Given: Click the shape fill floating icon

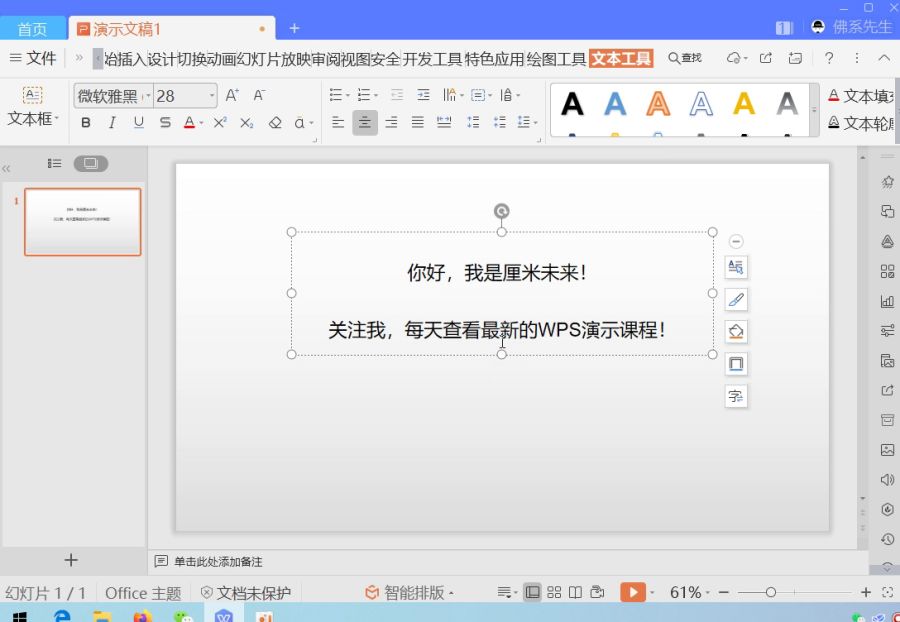Looking at the screenshot, I should pyautogui.click(x=736, y=332).
